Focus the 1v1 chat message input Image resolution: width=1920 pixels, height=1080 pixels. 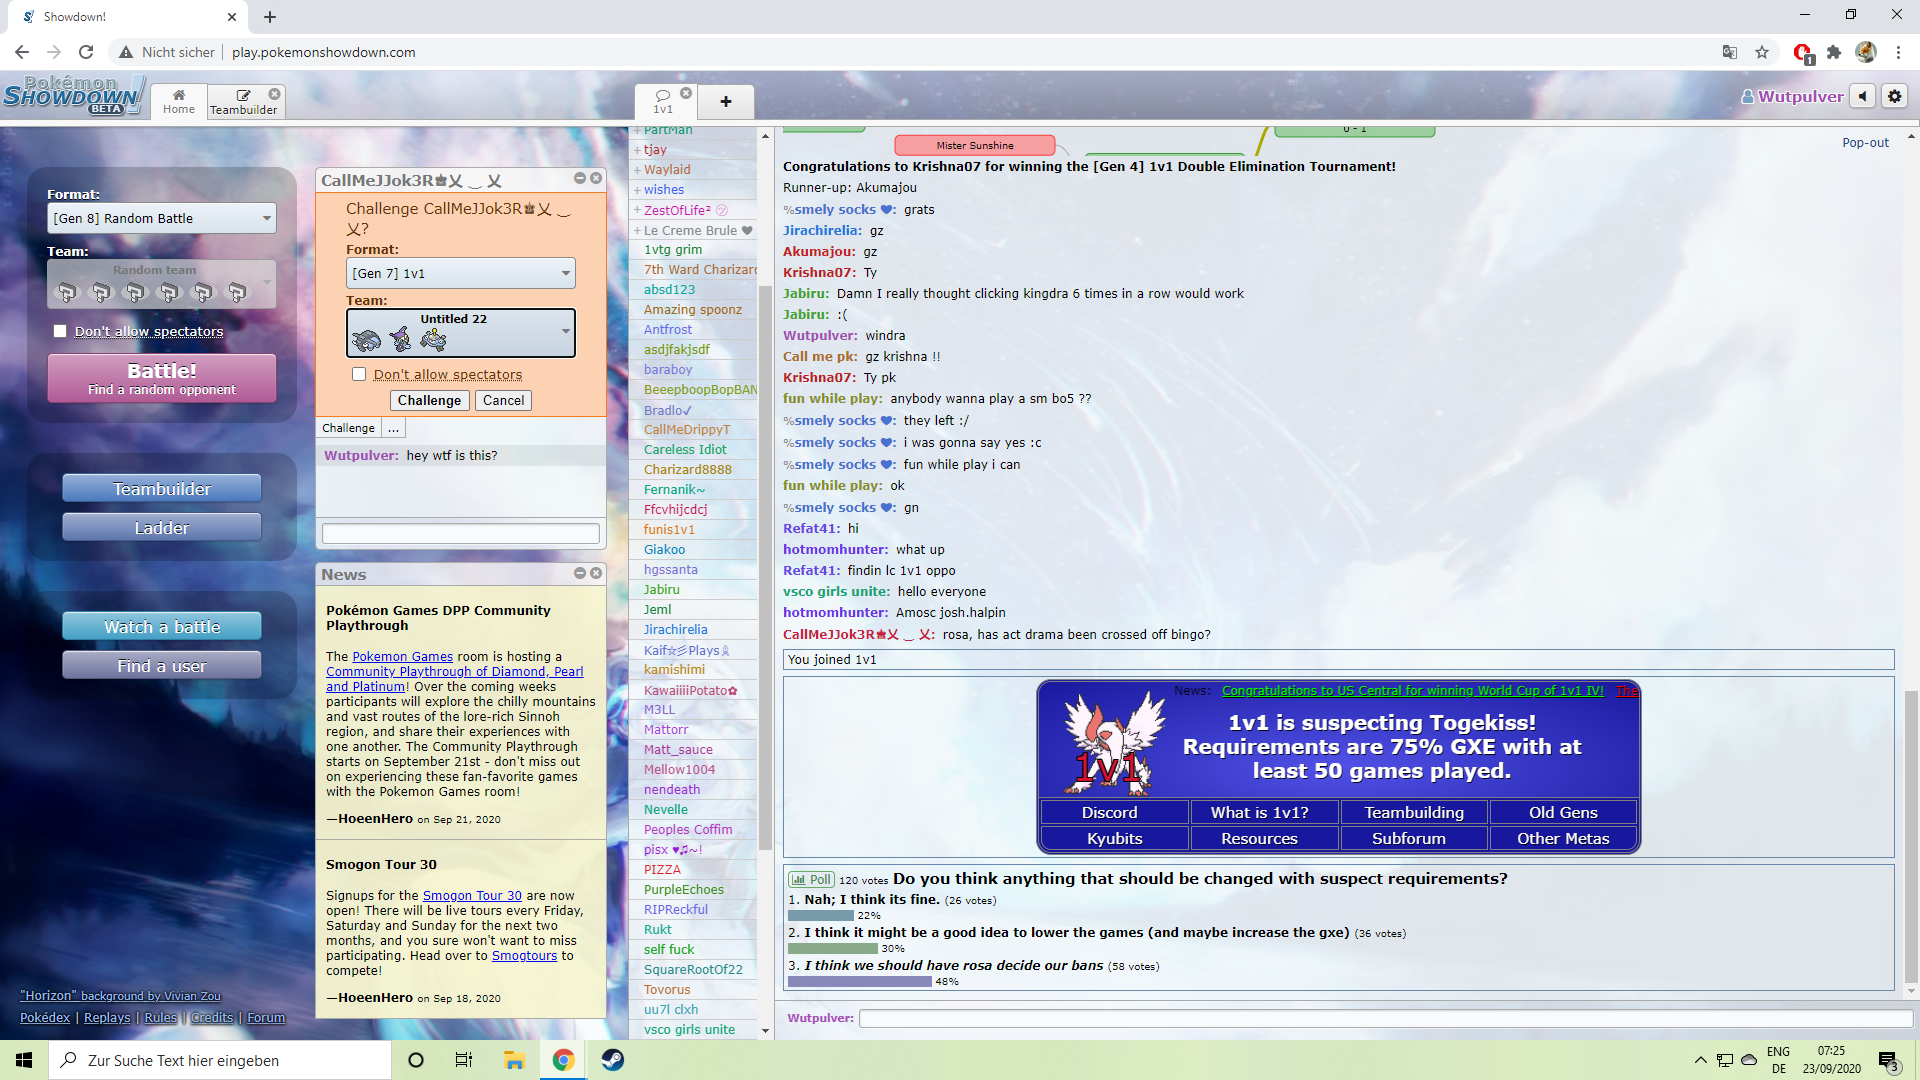tap(1386, 1018)
